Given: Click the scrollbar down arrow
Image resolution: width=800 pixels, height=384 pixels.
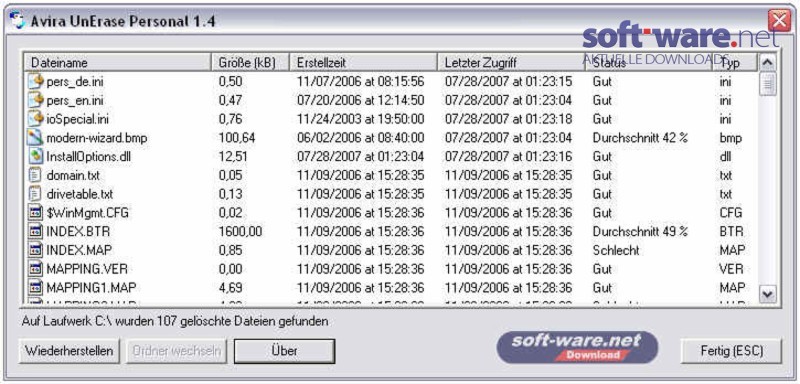Looking at the screenshot, I should click(767, 294).
